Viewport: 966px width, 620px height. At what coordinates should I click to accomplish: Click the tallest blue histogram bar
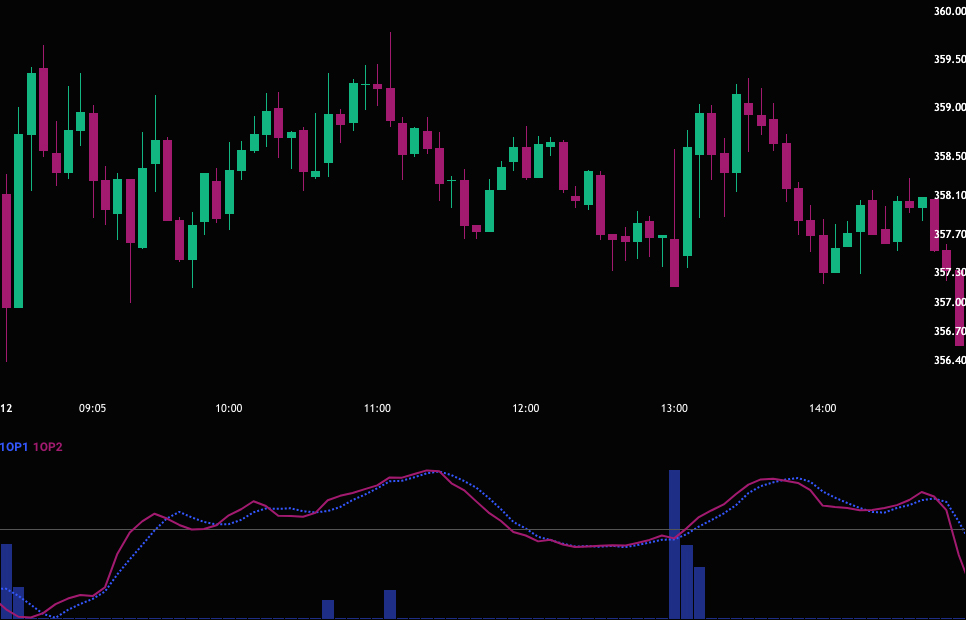pyautogui.click(x=674, y=543)
